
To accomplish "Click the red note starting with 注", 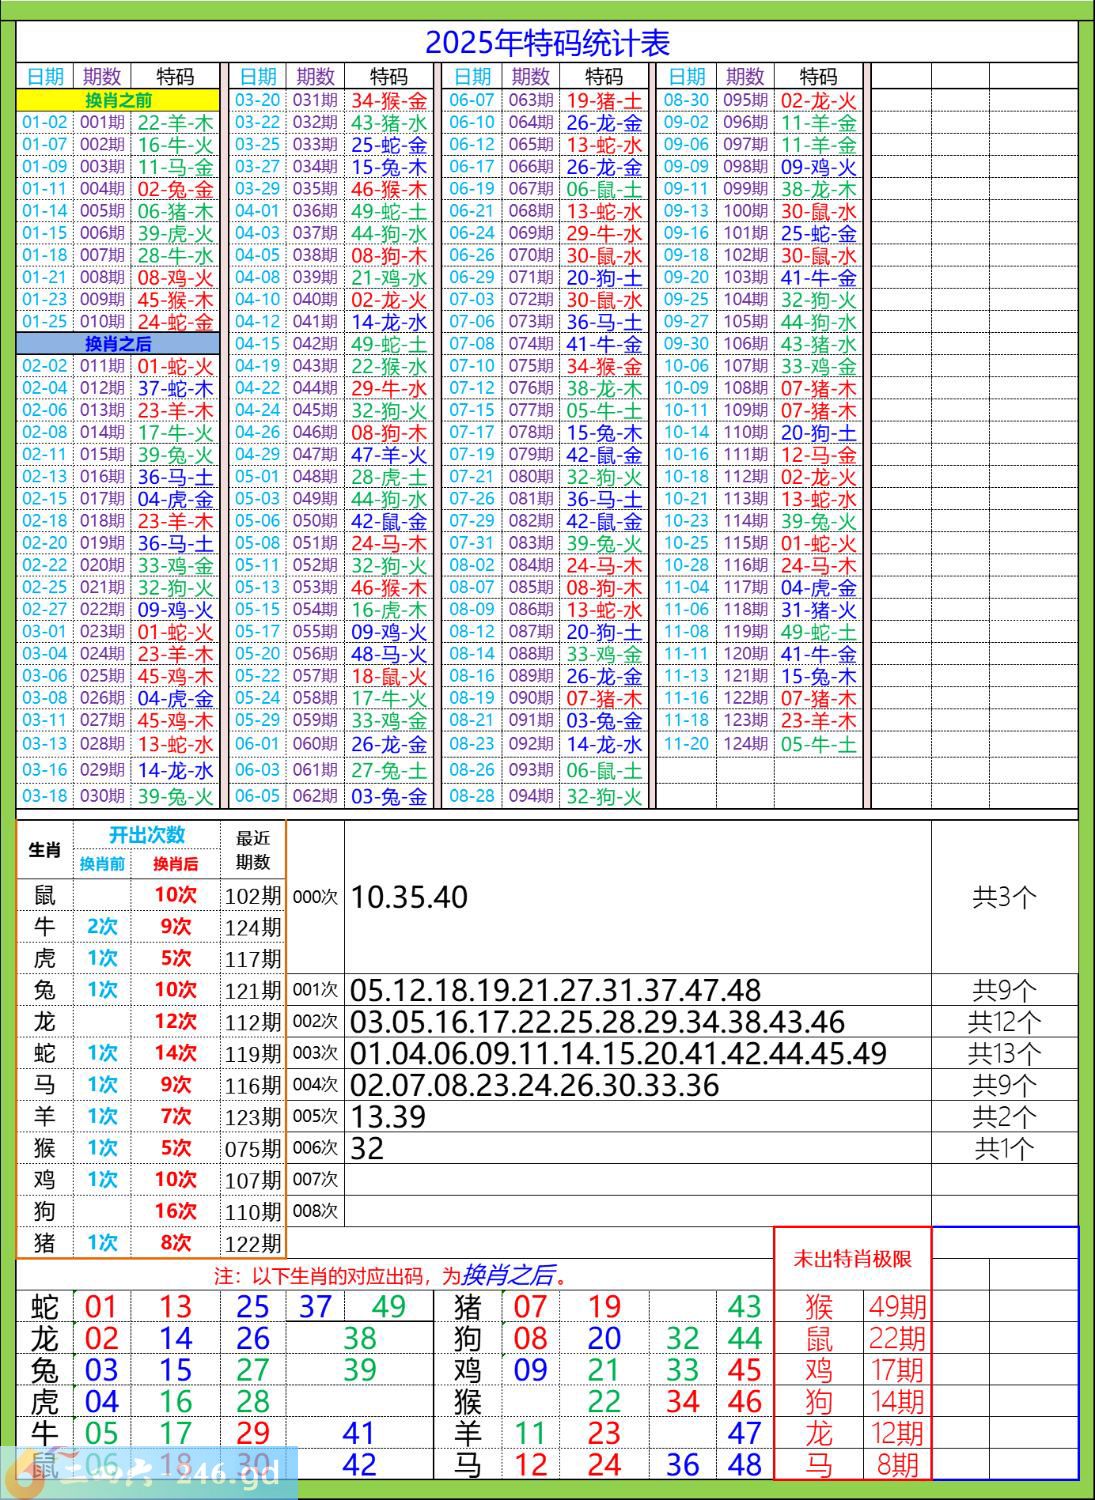I will pyautogui.click(x=395, y=1276).
